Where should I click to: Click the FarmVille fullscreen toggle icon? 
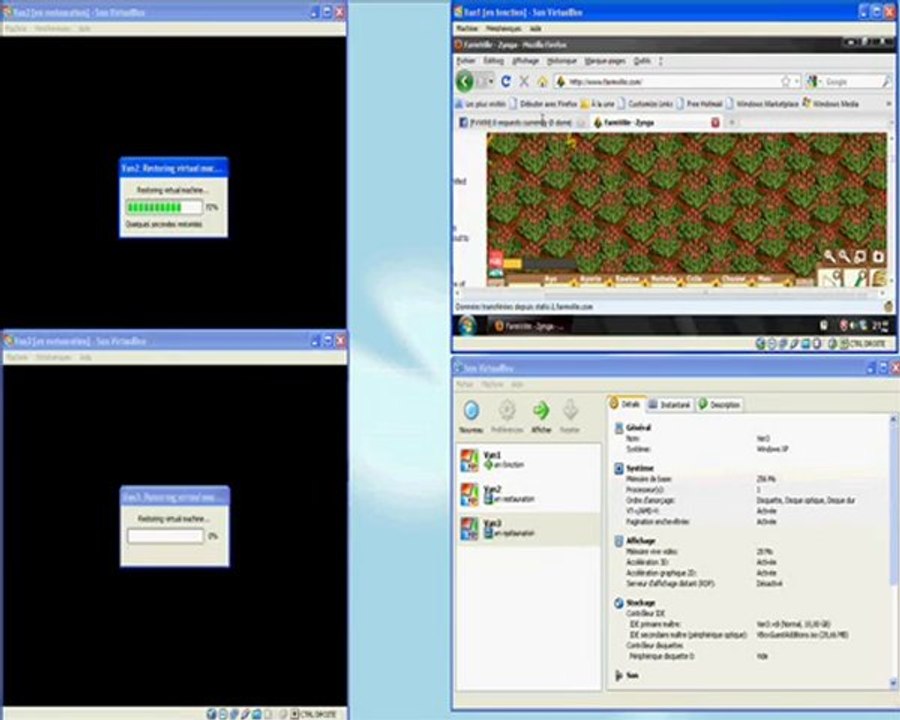(860, 257)
